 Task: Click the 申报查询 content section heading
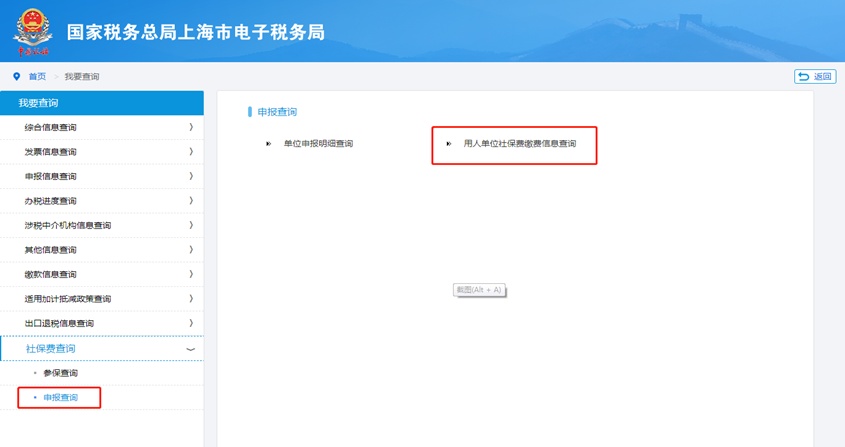pos(277,112)
